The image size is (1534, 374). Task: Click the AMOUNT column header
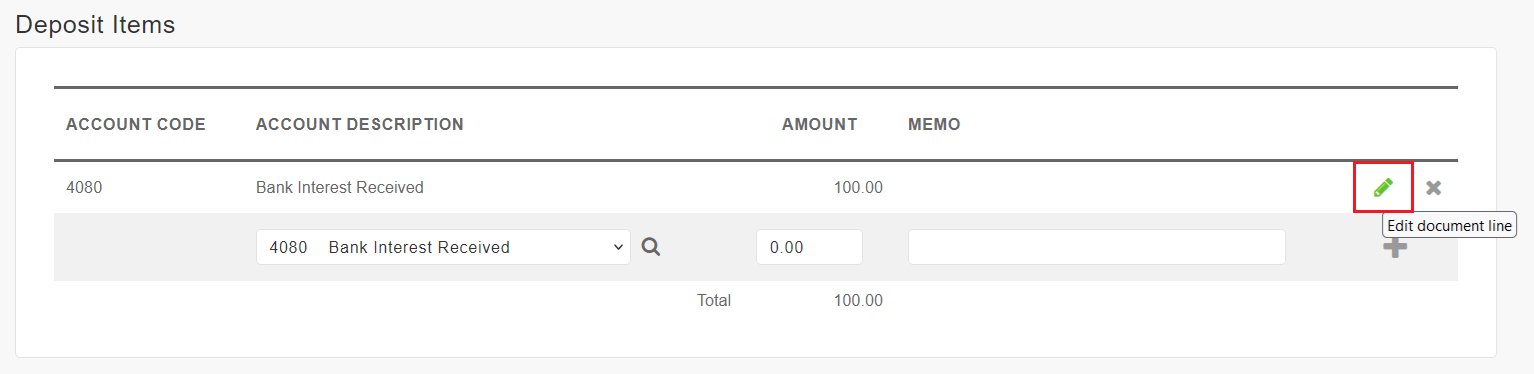[x=820, y=125]
